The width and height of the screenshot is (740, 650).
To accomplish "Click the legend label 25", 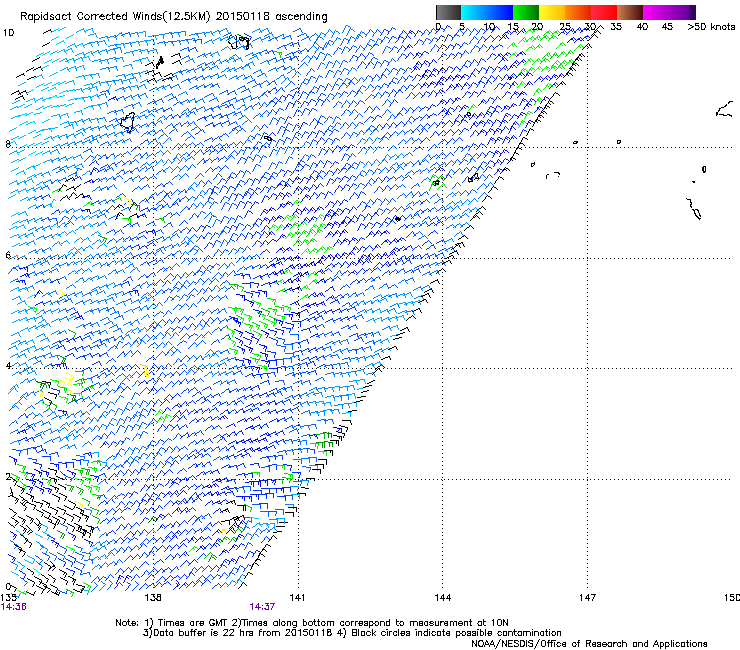I will coord(565,27).
